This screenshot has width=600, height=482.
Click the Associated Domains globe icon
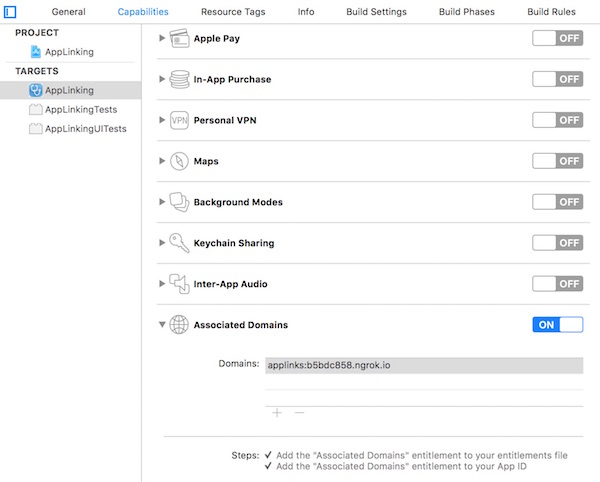point(179,324)
